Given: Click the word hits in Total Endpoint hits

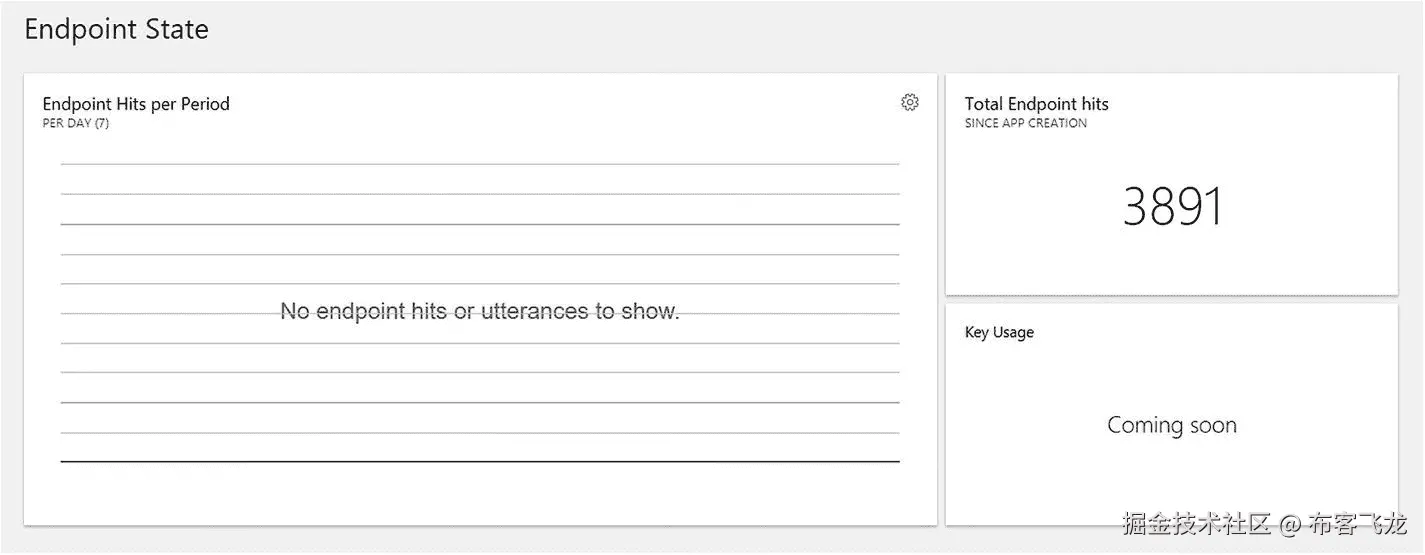Looking at the screenshot, I should point(1093,104).
